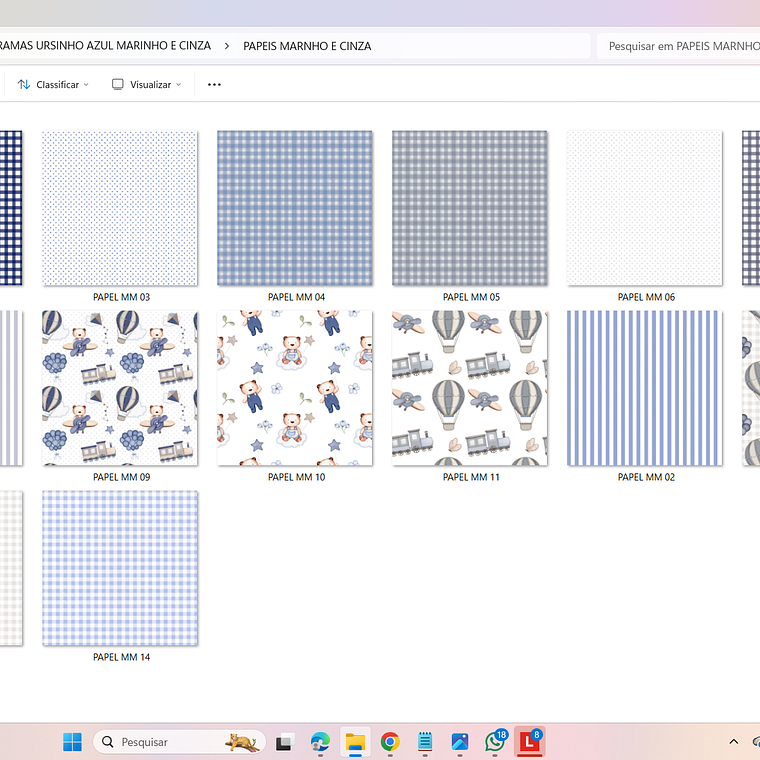760x760 pixels.
Task: Click the folder search field
Action: coord(680,46)
